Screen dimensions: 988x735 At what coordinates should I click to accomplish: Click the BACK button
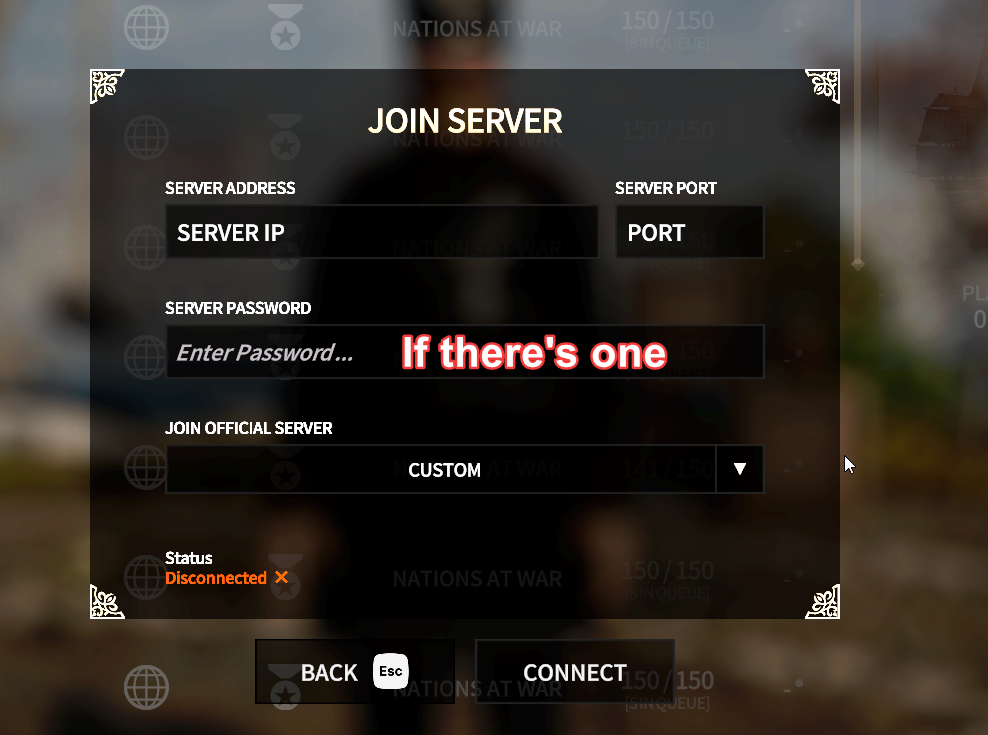click(355, 672)
